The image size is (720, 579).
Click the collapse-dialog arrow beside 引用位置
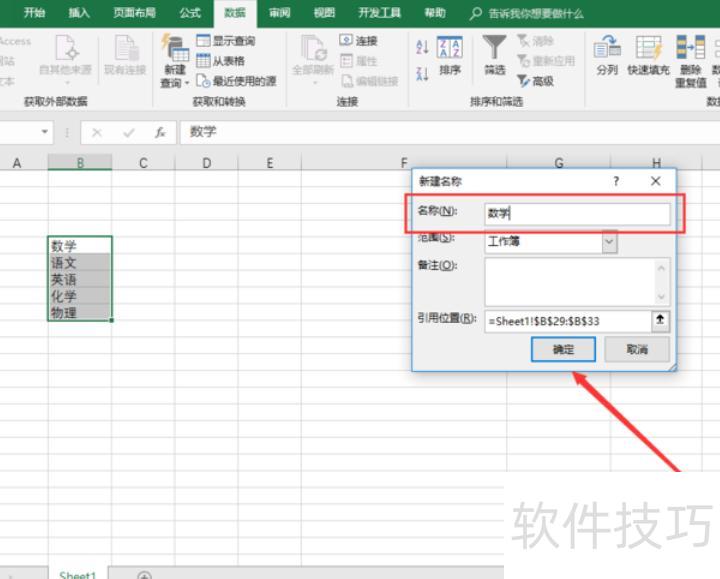point(661,321)
